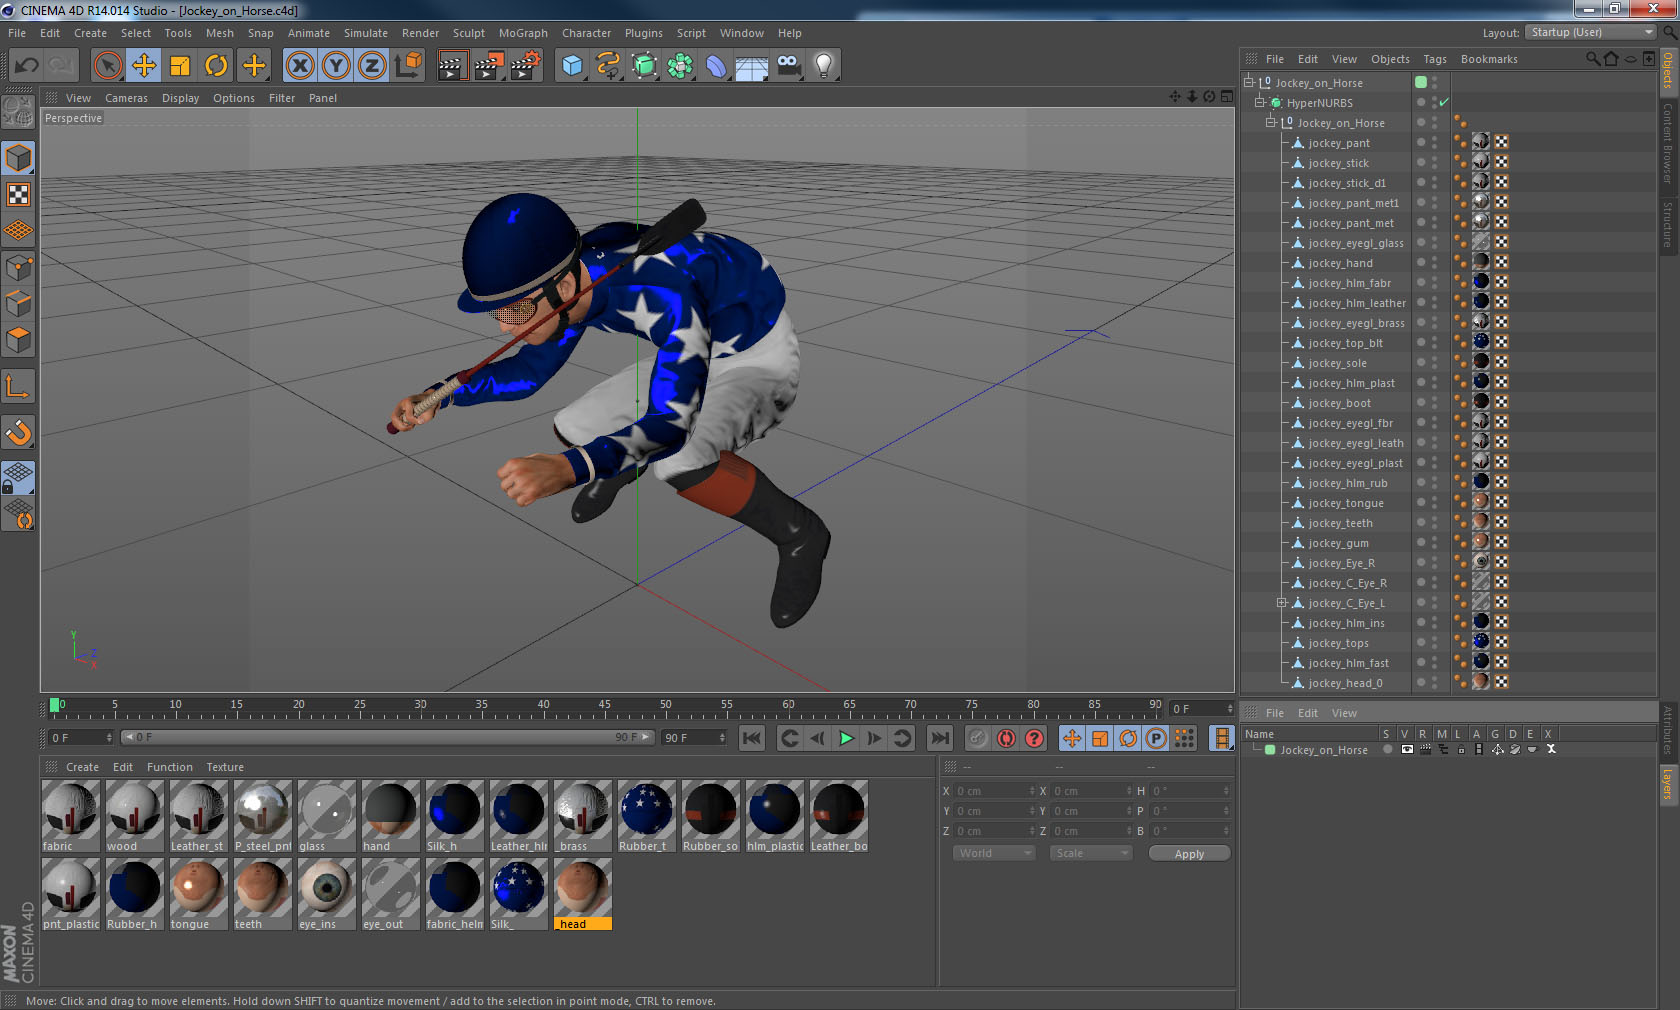Screen dimensions: 1680x1010
Task: Toggle X-axis lock button
Action: point(300,66)
